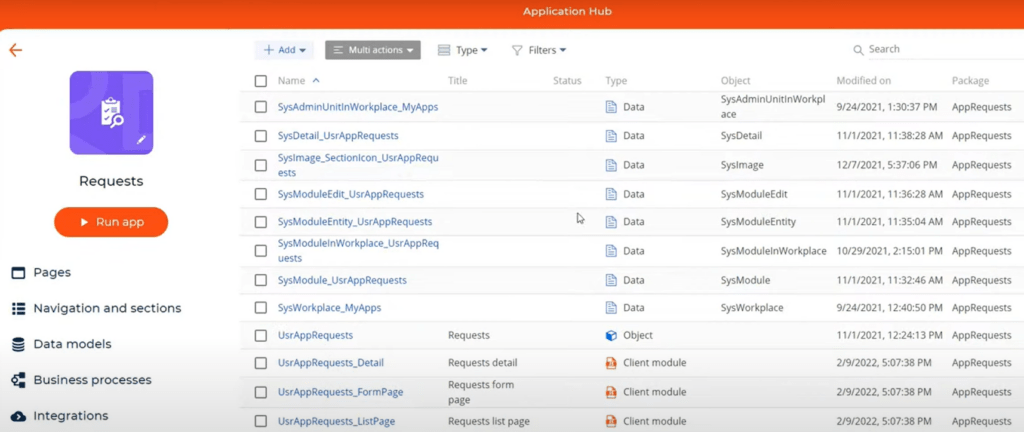Check the SysDetail_UsrAppRequests row checkbox
Screen dimensions: 1024x432
(261, 136)
